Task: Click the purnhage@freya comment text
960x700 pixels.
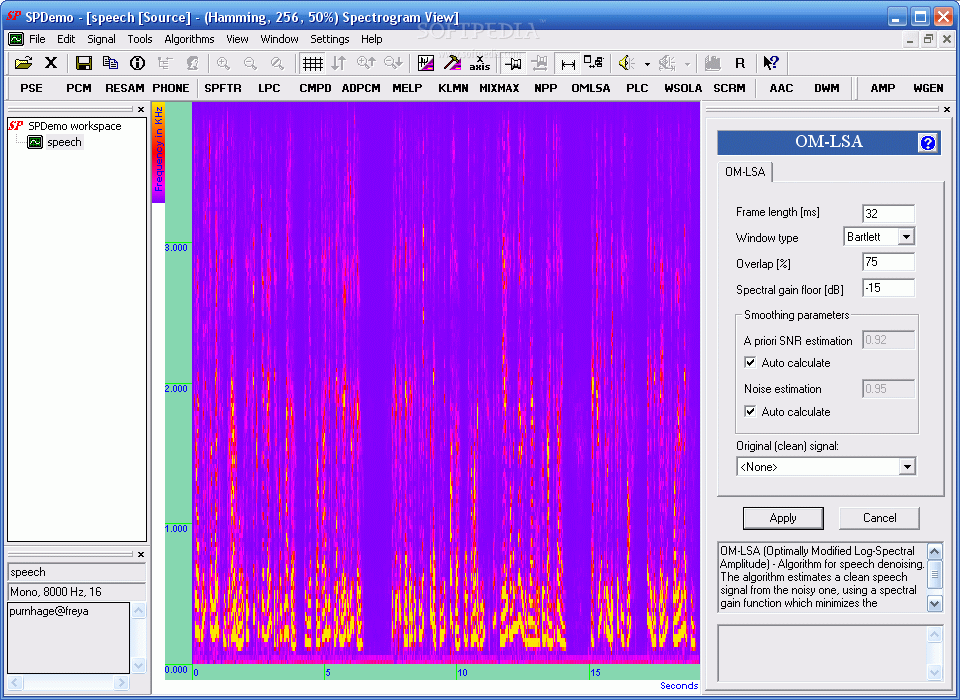Action: (49, 611)
